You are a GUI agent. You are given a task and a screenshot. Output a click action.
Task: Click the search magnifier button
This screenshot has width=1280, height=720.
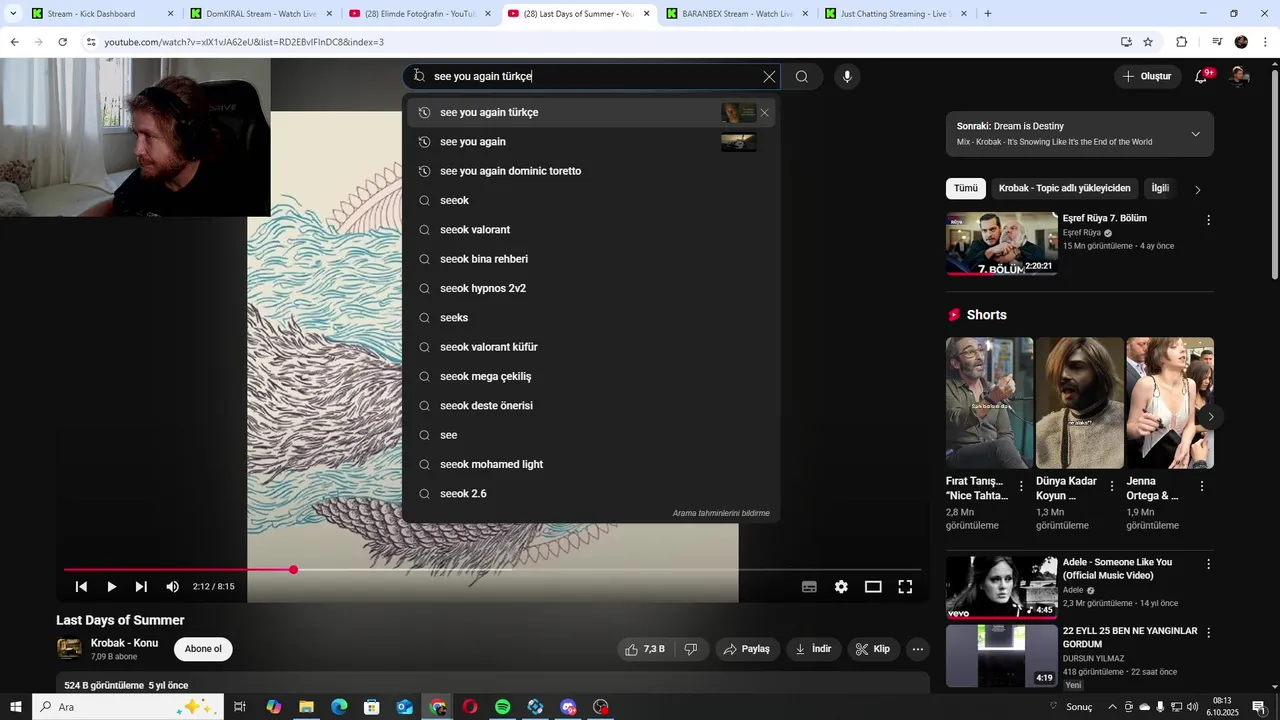point(802,77)
